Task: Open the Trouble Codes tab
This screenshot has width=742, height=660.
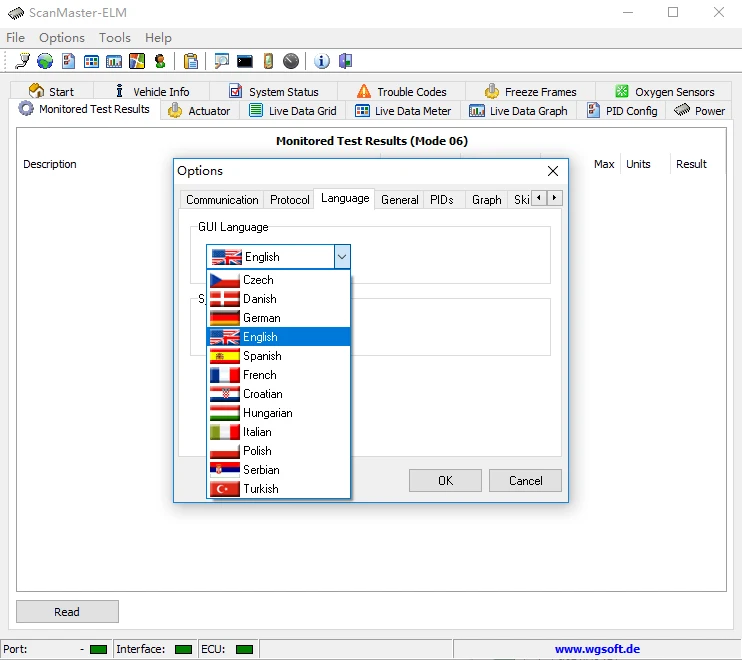Action: [x=402, y=91]
